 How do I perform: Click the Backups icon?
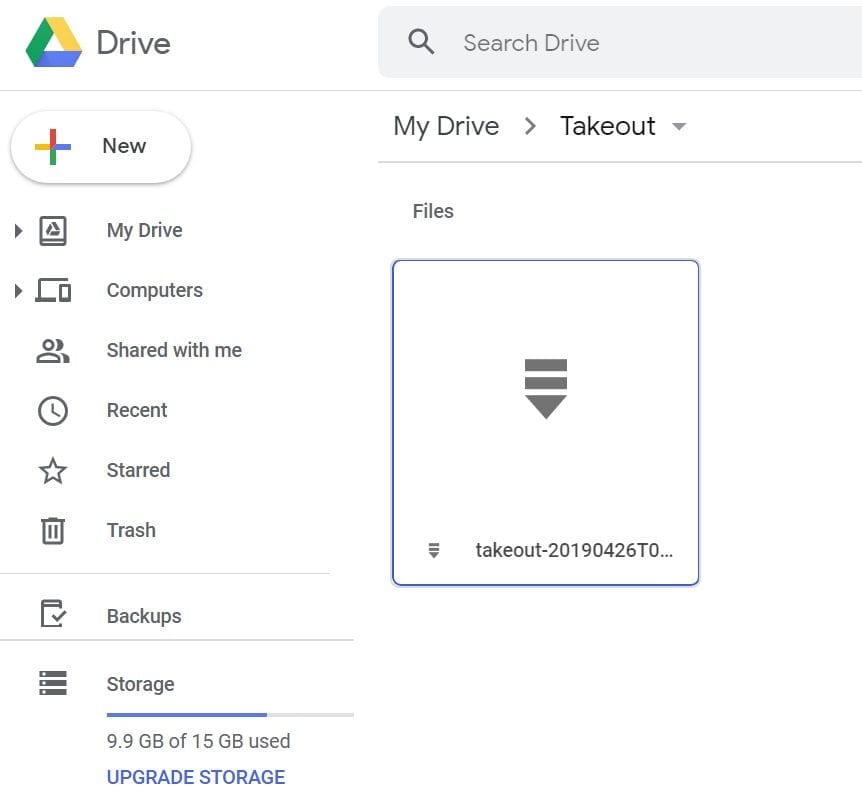pos(53,613)
